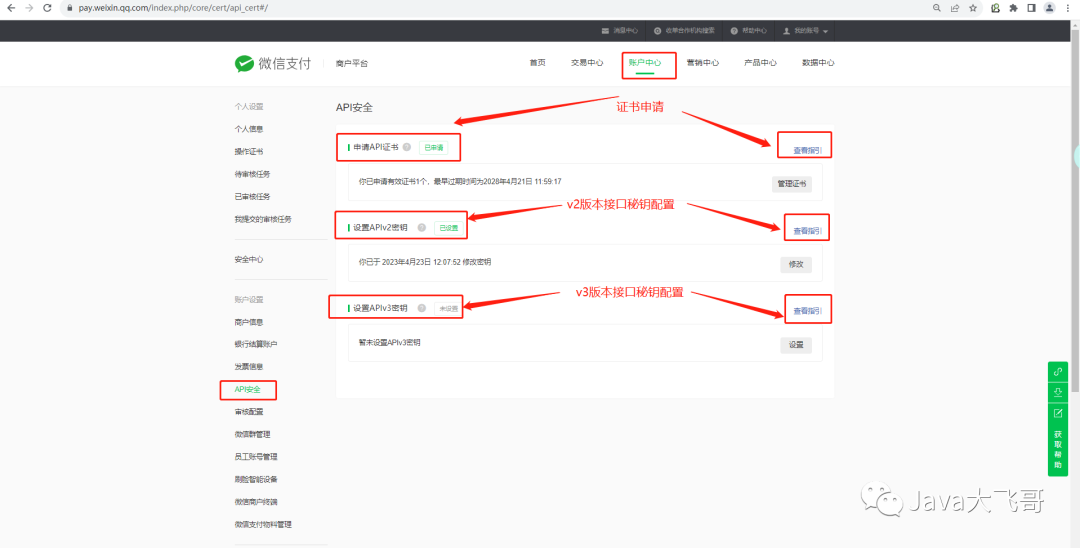Viewport: 1080px width, 548px height.
Task: Open 微信群管理 in the sidebar
Action: [x=252, y=434]
